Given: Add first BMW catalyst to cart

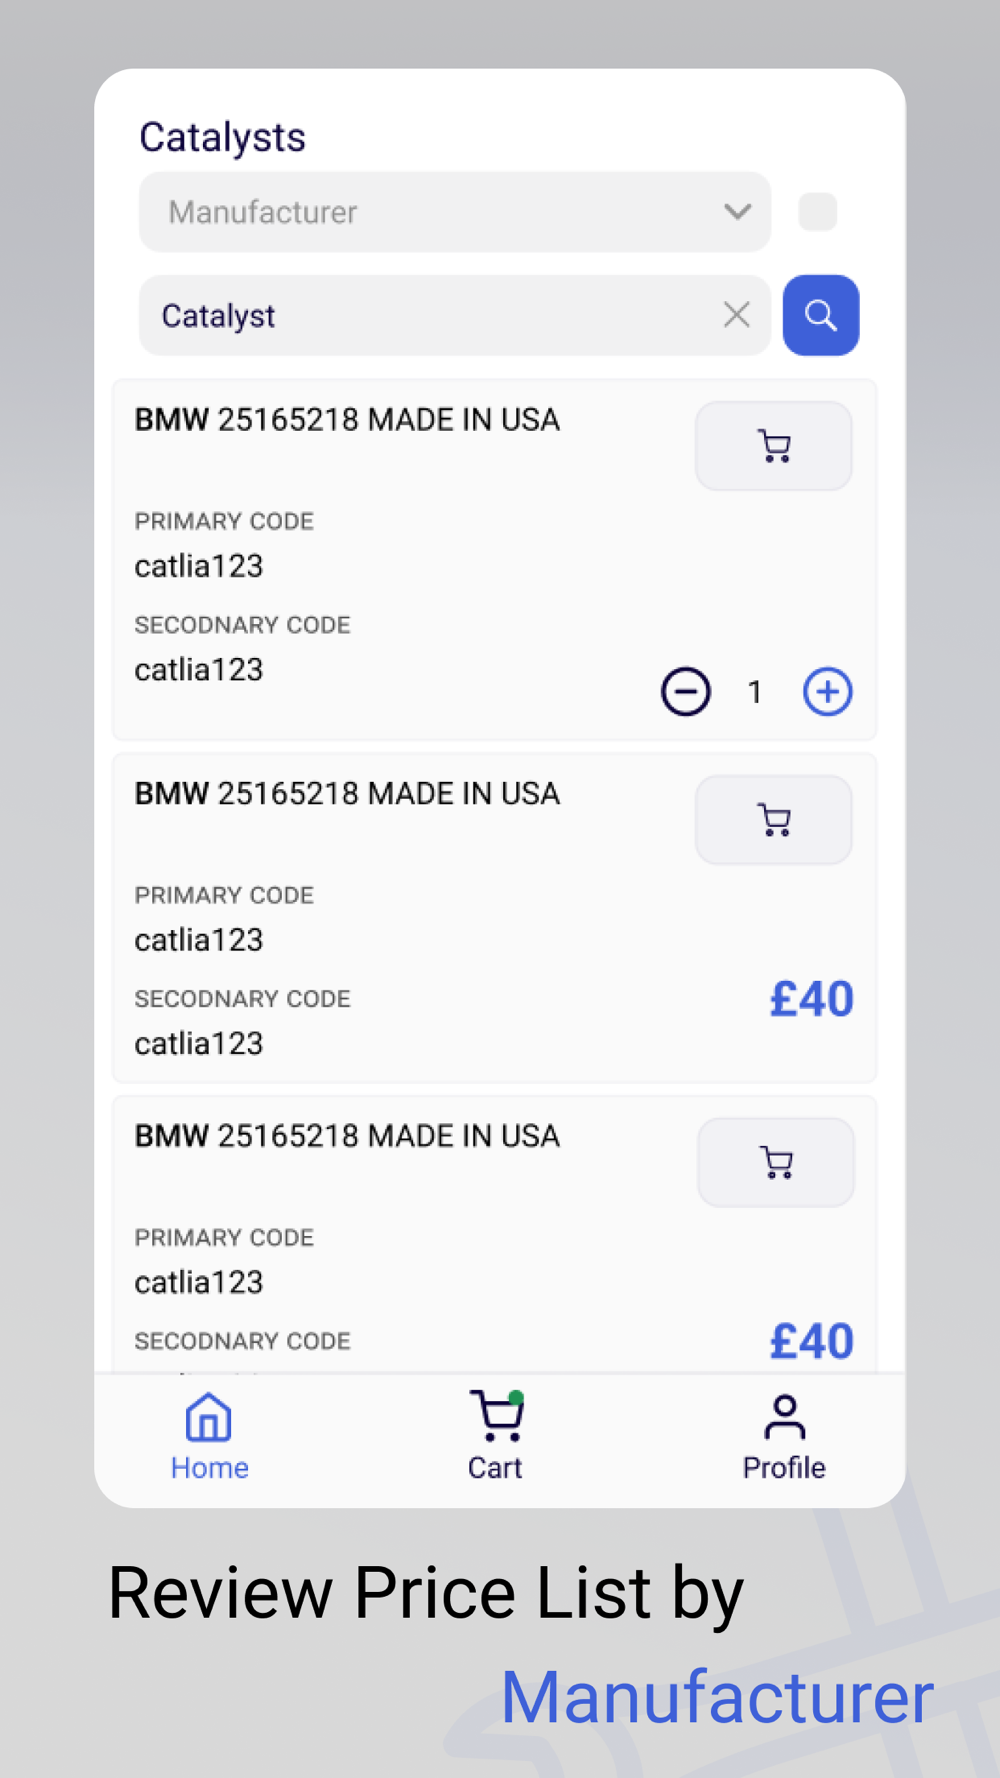Looking at the screenshot, I should pyautogui.click(x=774, y=446).
